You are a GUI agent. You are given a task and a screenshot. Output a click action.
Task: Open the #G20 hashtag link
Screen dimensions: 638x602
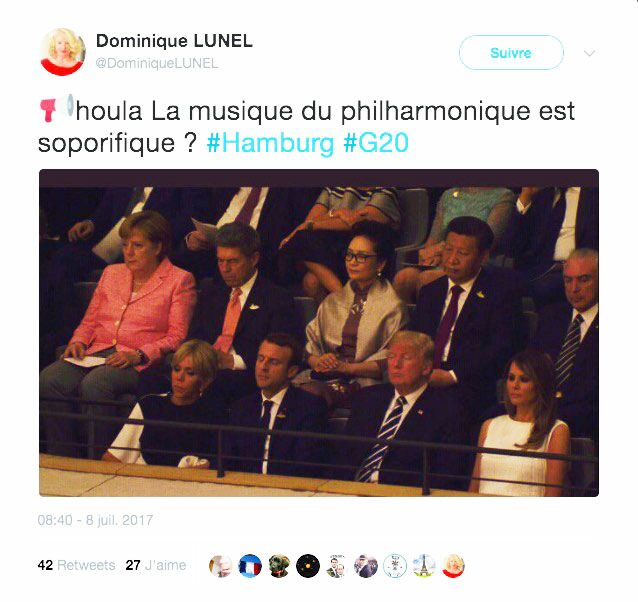click(376, 143)
